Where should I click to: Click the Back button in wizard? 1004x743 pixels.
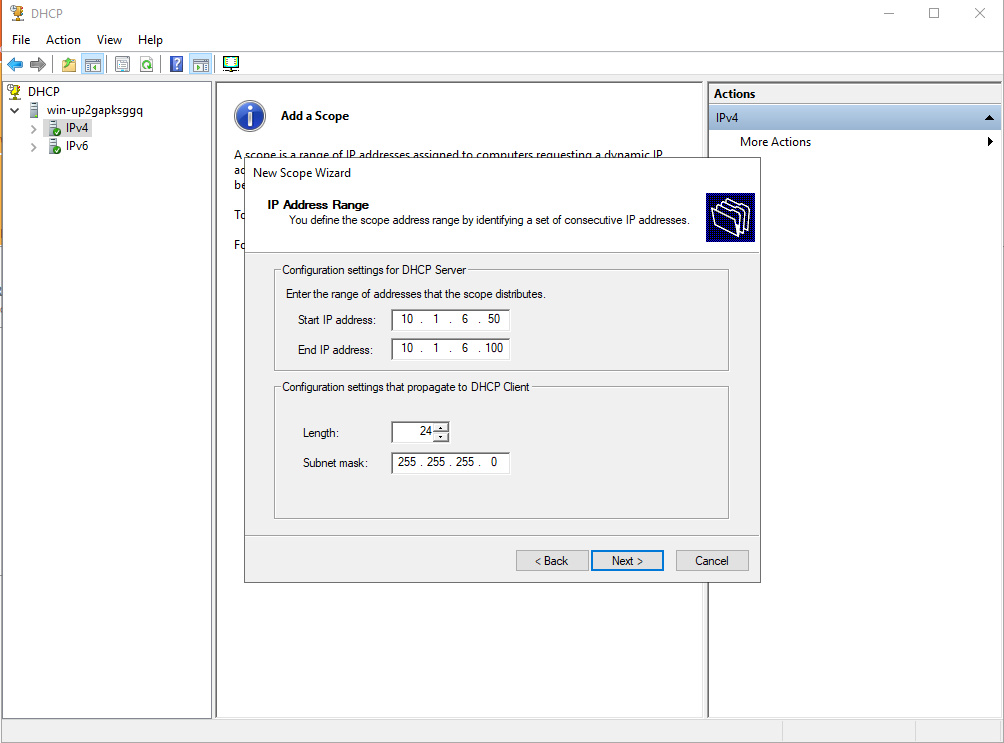pos(552,561)
